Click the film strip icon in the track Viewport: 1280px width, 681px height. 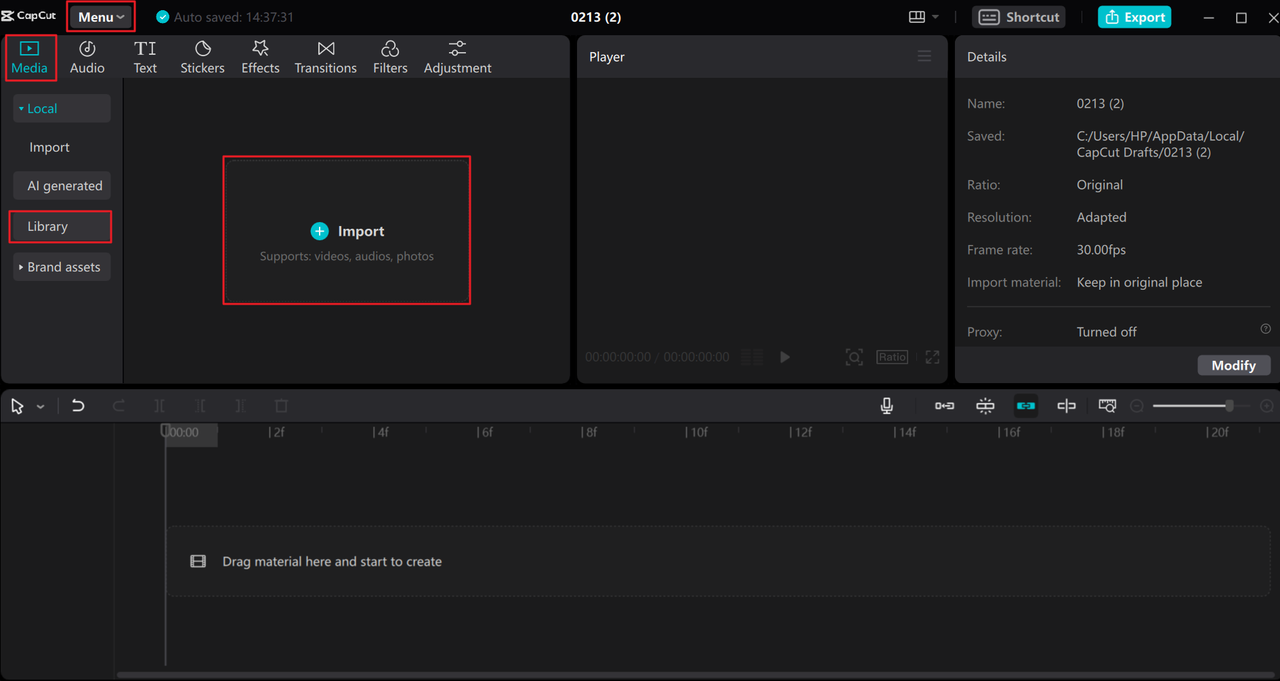click(x=198, y=562)
